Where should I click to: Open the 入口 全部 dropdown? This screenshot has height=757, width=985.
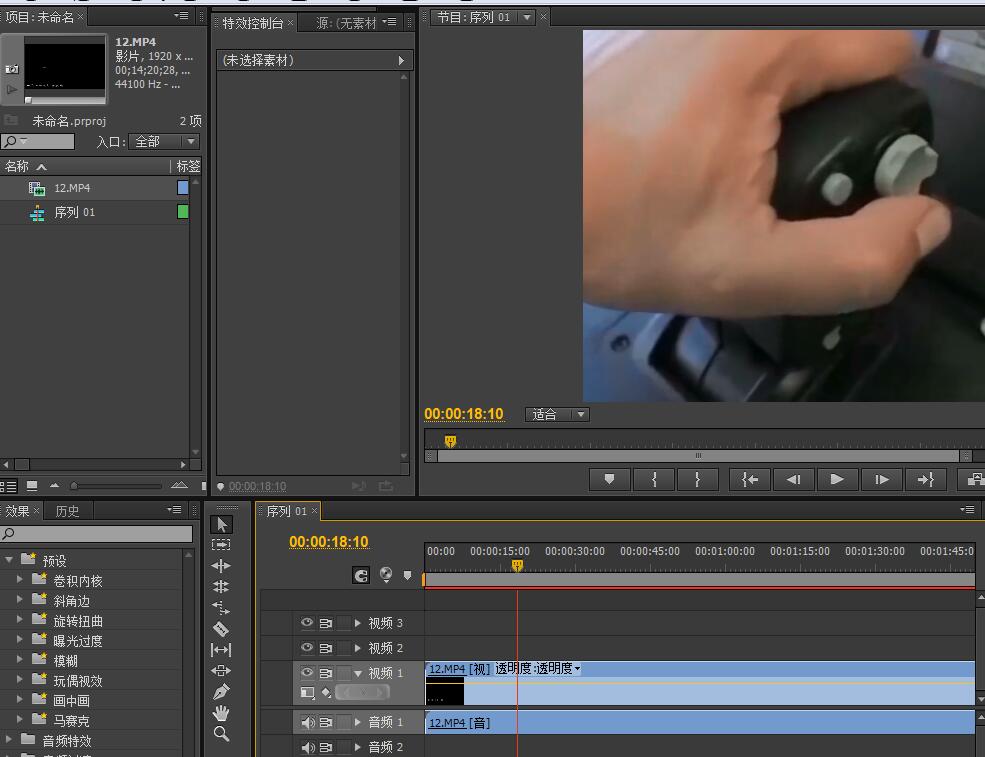click(x=164, y=141)
